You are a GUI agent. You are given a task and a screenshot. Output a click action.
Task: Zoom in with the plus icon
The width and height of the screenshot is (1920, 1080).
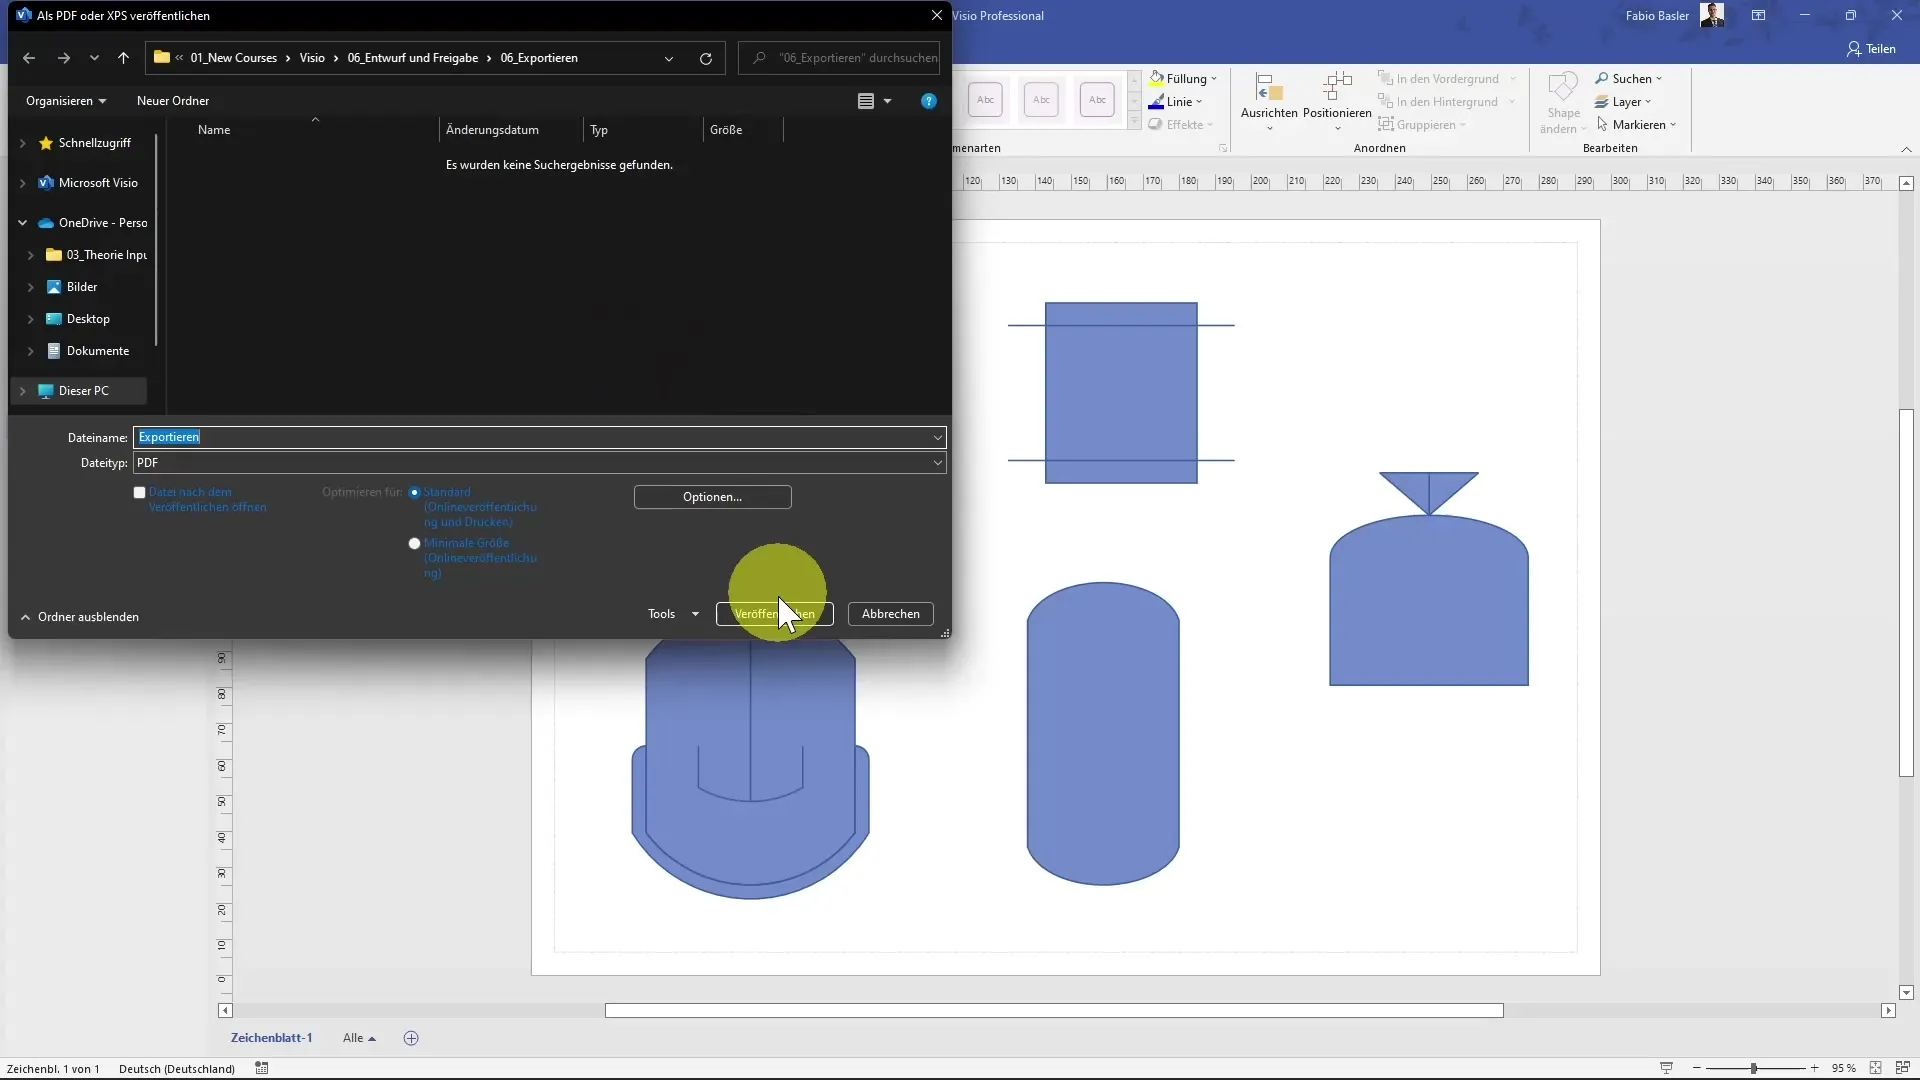pyautogui.click(x=1815, y=1068)
